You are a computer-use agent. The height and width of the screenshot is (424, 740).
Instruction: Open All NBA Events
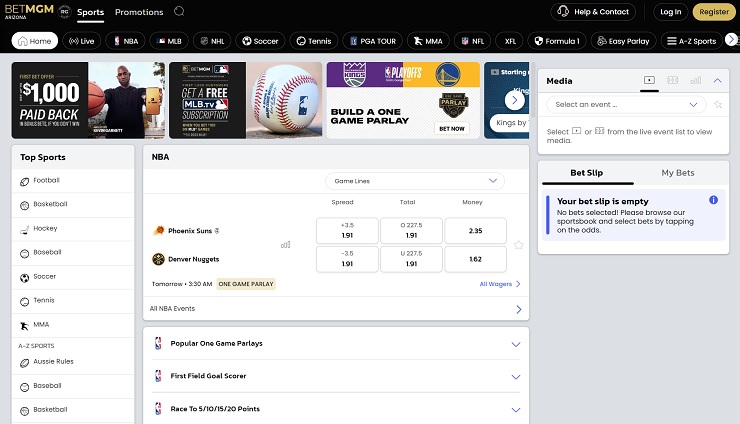pos(336,309)
